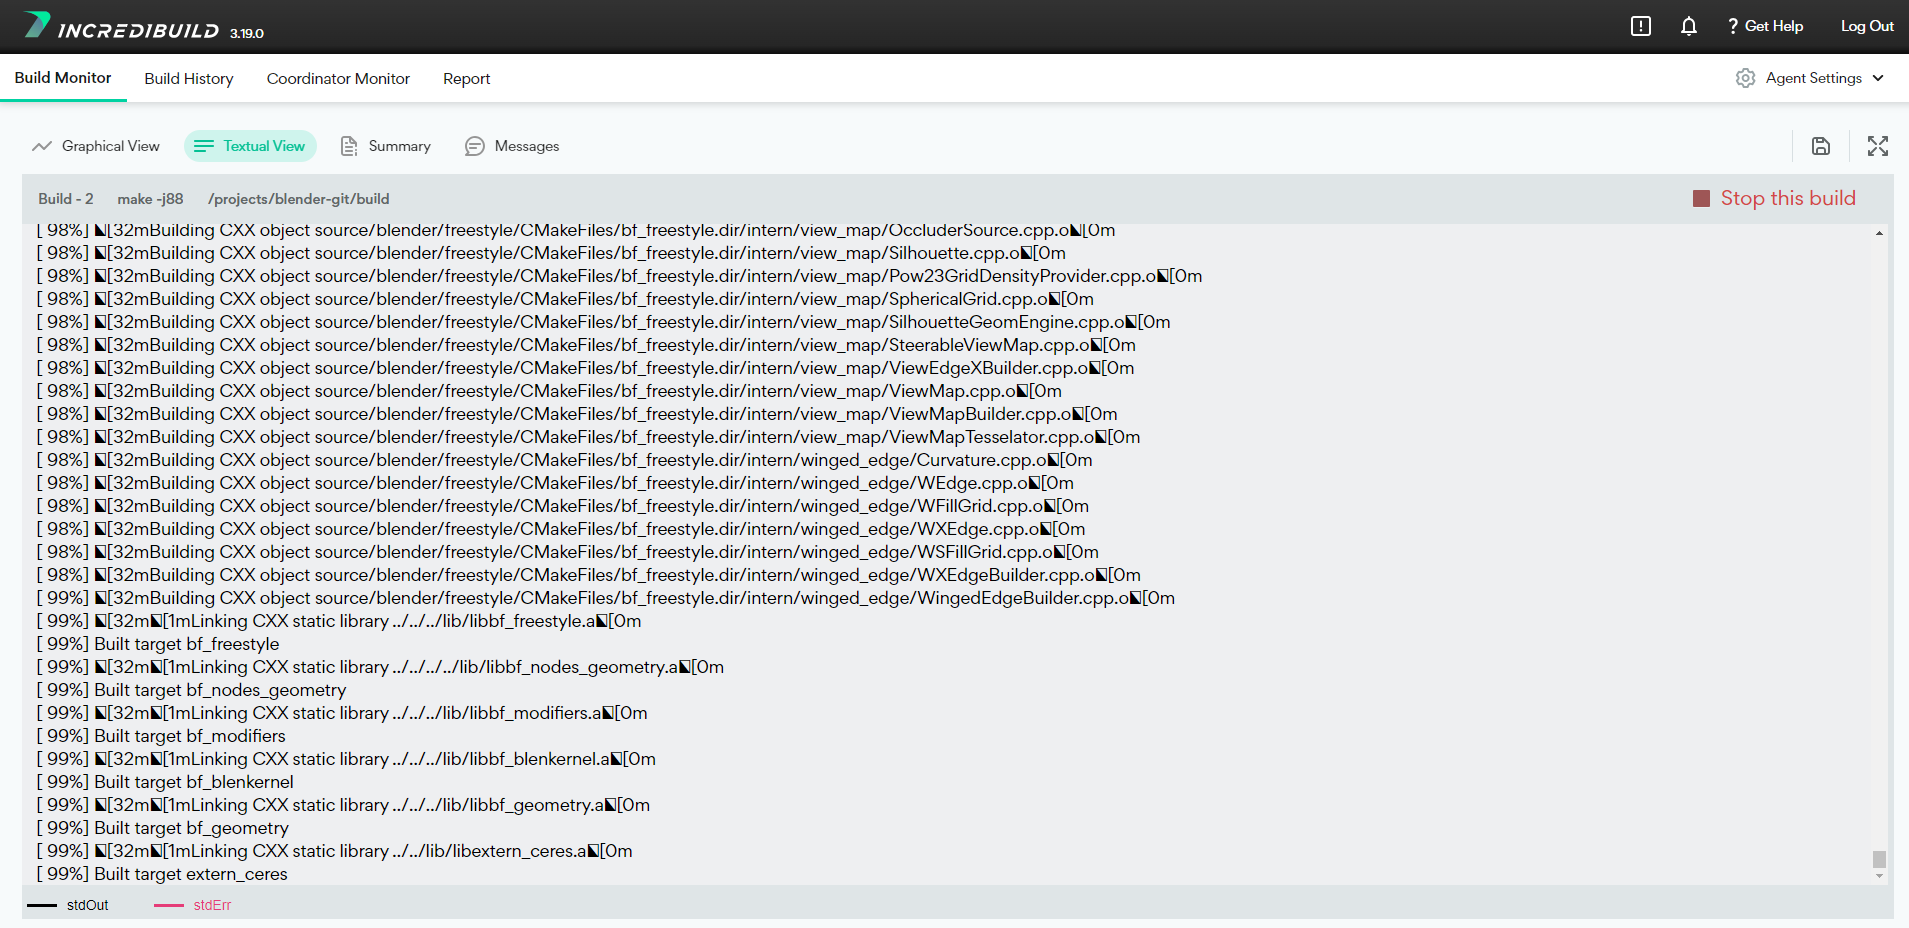Viewport: 1909px width, 928px height.
Task: Click the 'Built target extern_ceres' line
Action: (x=162, y=874)
